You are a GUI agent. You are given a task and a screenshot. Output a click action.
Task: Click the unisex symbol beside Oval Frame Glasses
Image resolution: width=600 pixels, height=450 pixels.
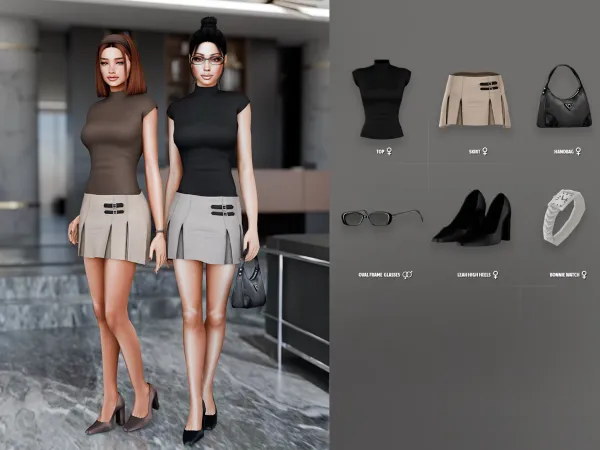point(407,274)
